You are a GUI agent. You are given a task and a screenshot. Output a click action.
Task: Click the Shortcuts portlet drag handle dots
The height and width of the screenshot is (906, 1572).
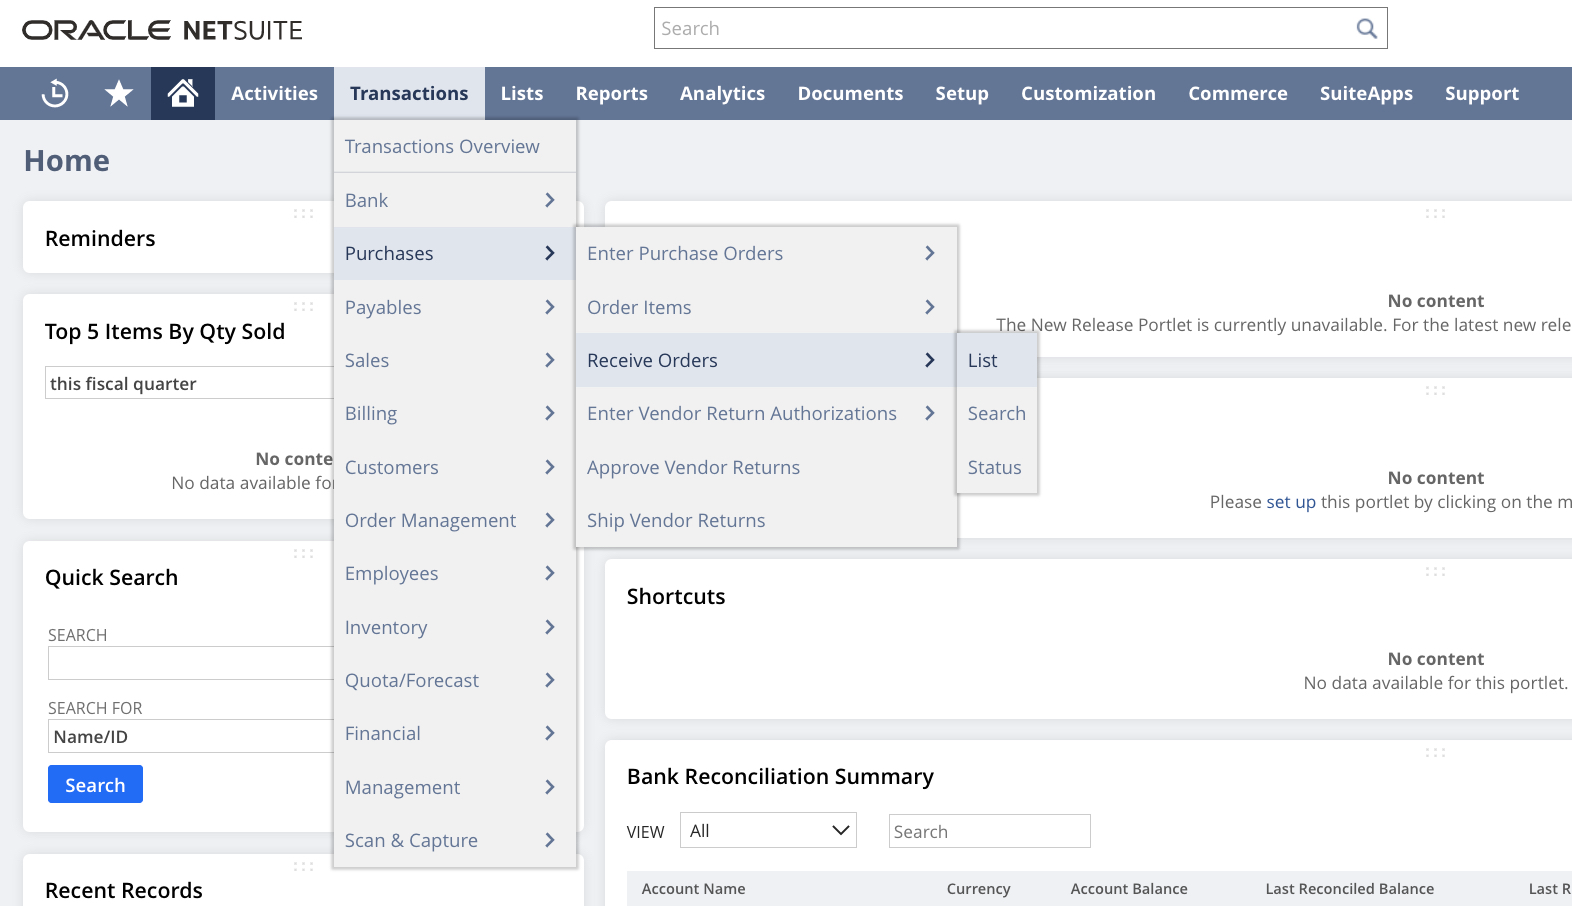tap(1435, 572)
